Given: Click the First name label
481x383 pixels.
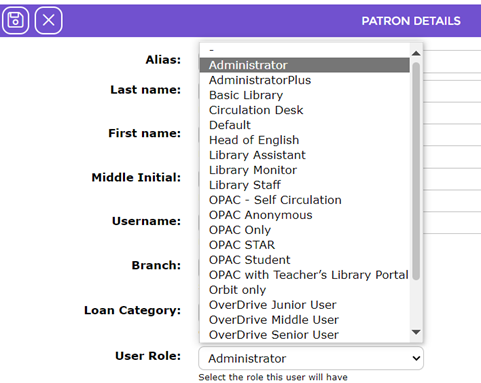Looking at the screenshot, I should (145, 133).
